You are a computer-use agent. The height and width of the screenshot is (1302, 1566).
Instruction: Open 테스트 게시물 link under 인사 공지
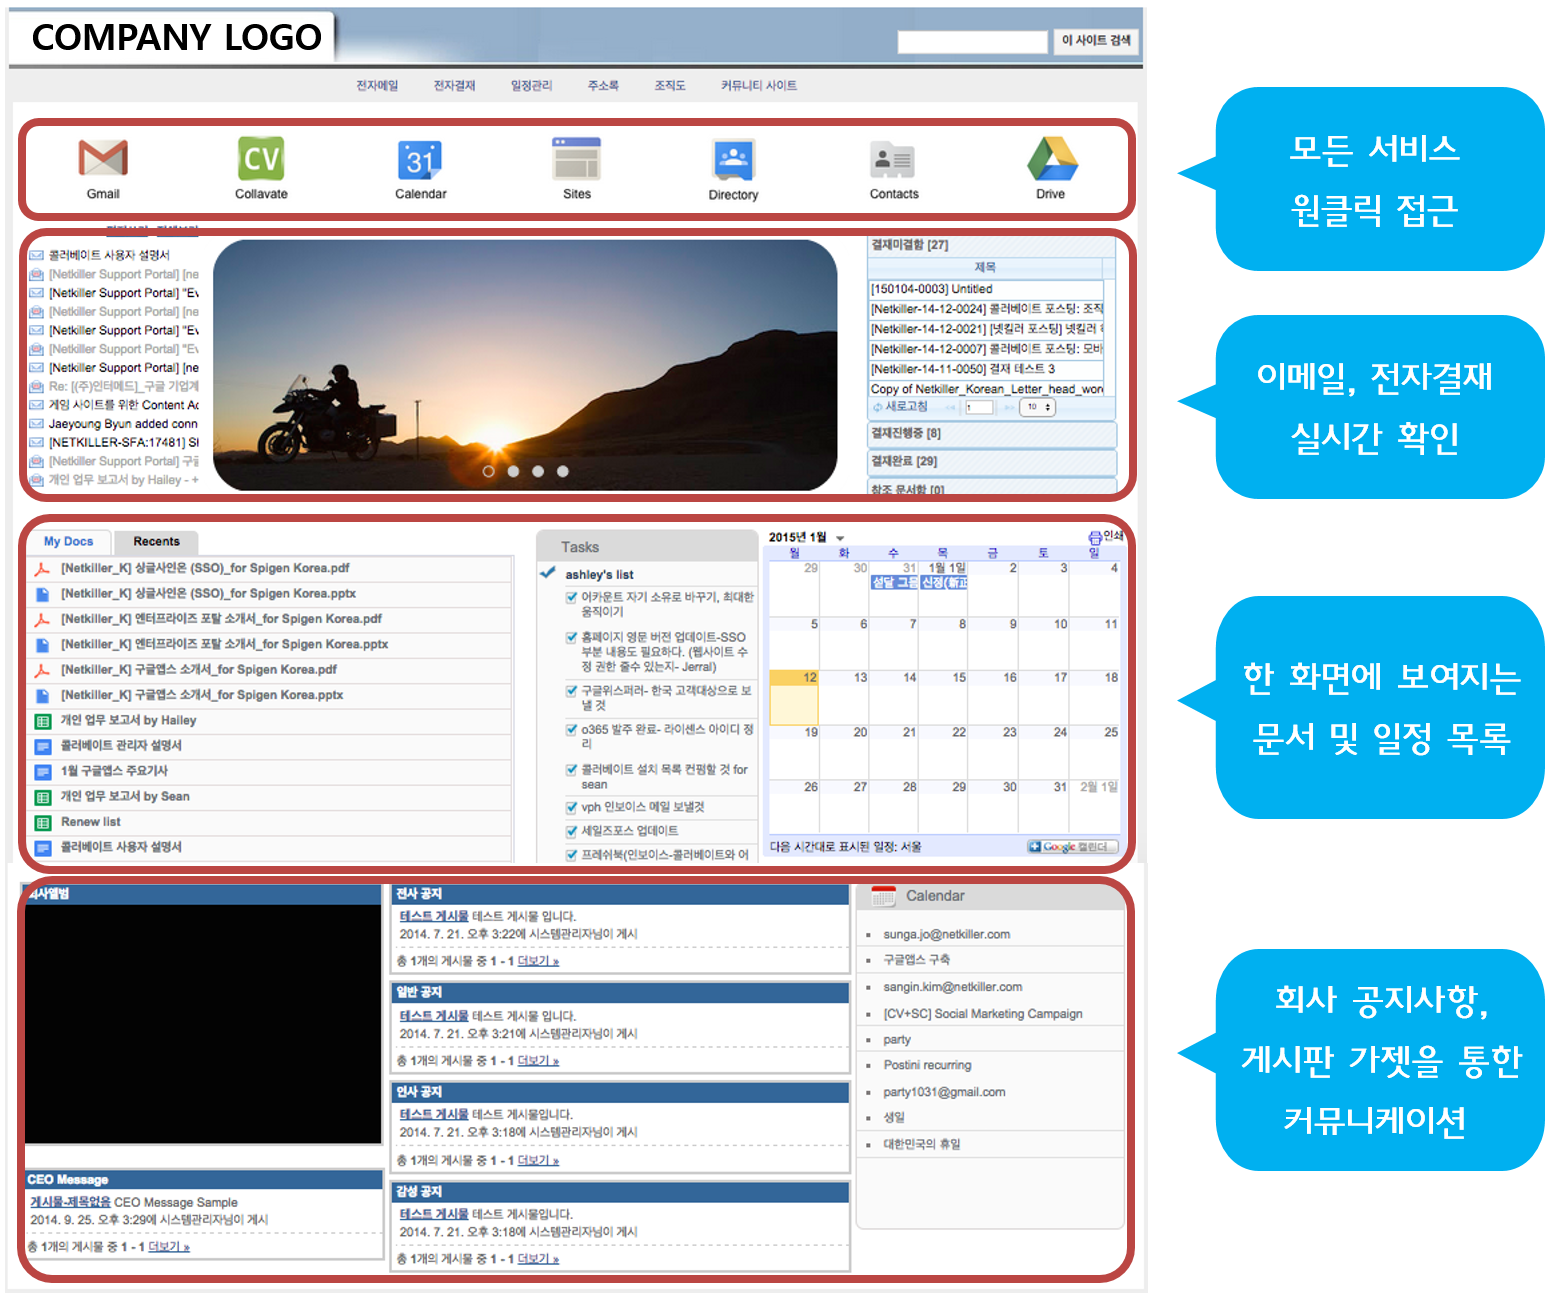click(434, 1114)
